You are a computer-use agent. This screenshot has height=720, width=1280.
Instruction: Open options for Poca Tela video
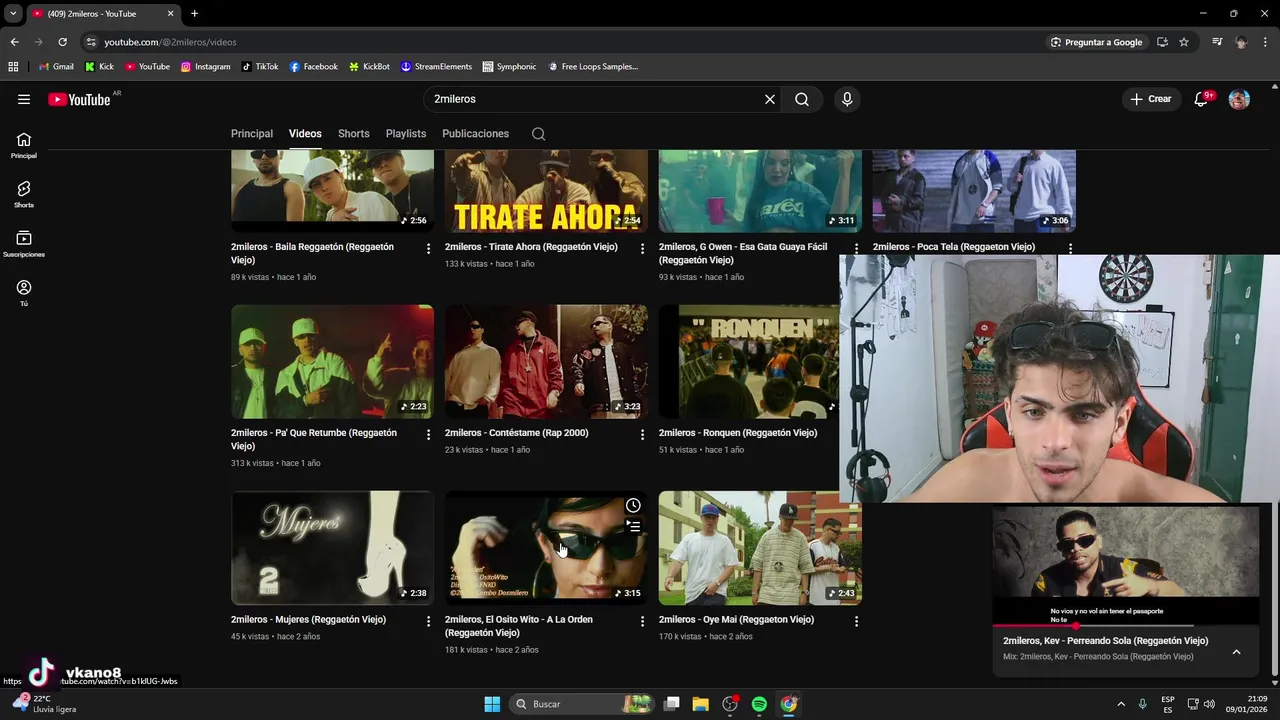point(1070,248)
